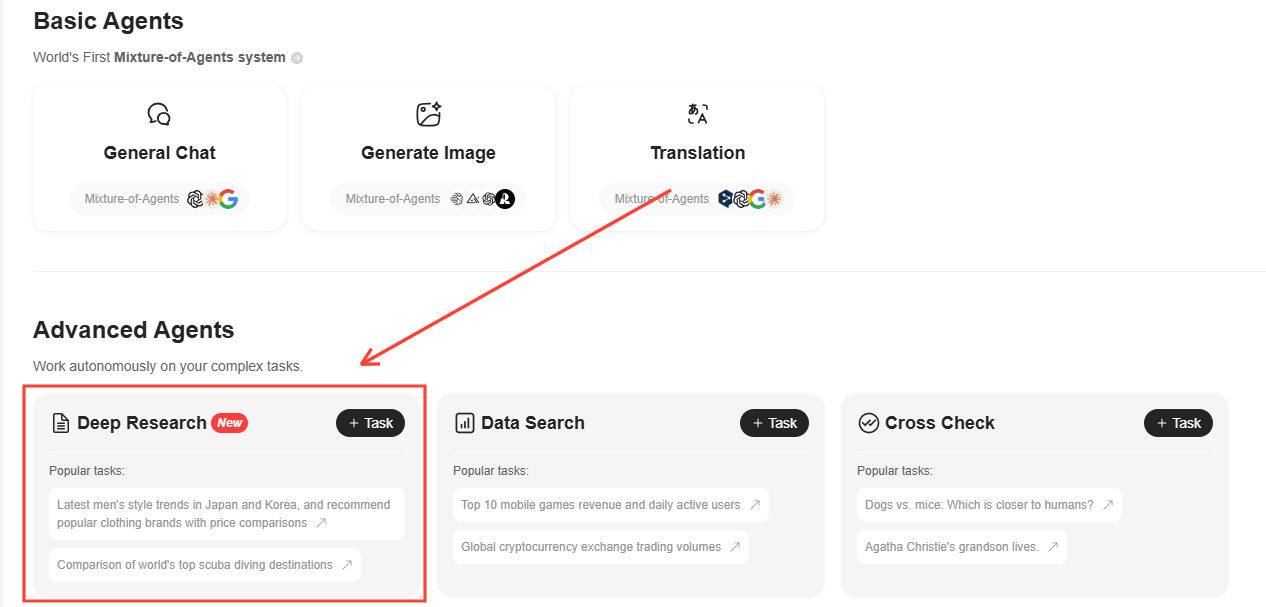Click the Google G icon under General Chat
The width and height of the screenshot is (1266, 607).
tap(228, 199)
